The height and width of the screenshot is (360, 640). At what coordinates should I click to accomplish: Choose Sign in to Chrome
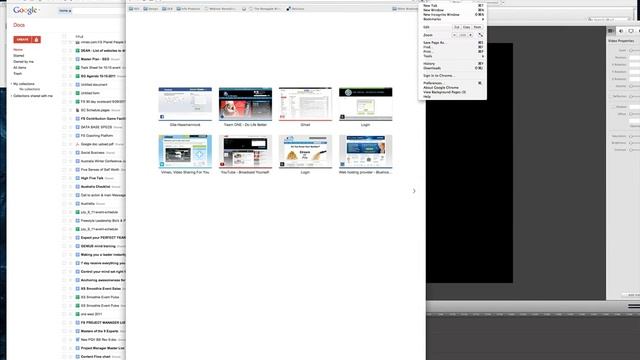coord(452,76)
